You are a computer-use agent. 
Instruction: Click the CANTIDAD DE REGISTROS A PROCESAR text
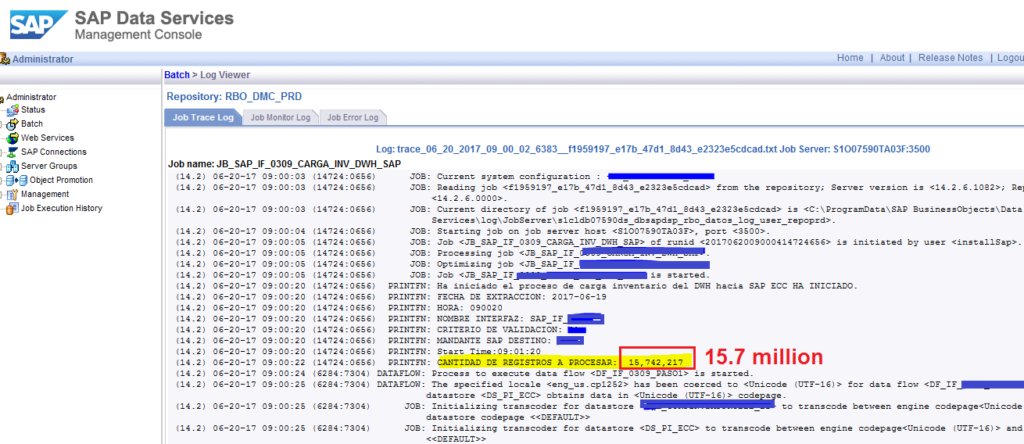pyautogui.click(x=526, y=362)
